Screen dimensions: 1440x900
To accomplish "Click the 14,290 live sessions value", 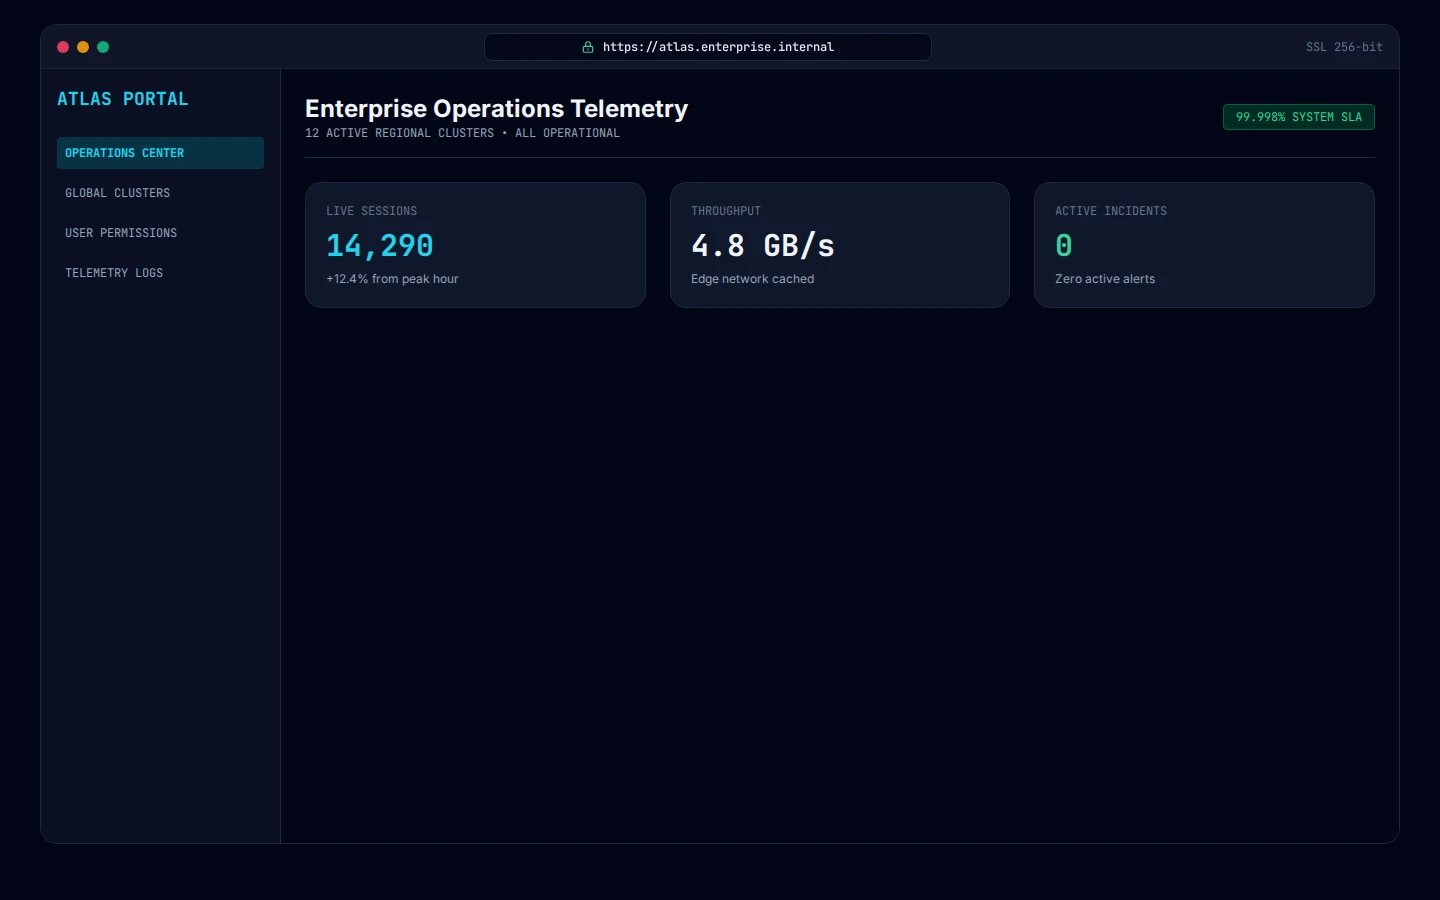I will 380,246.
